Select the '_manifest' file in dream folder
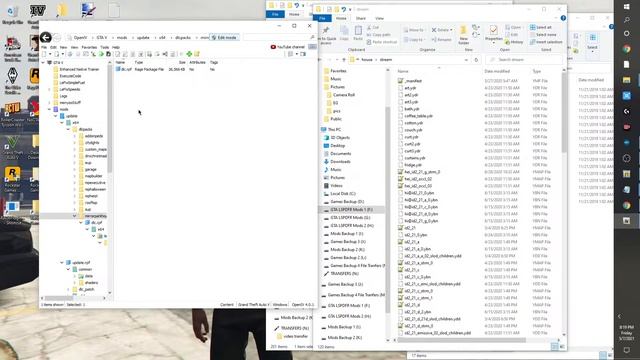This screenshot has height=360, width=640. coord(413,81)
